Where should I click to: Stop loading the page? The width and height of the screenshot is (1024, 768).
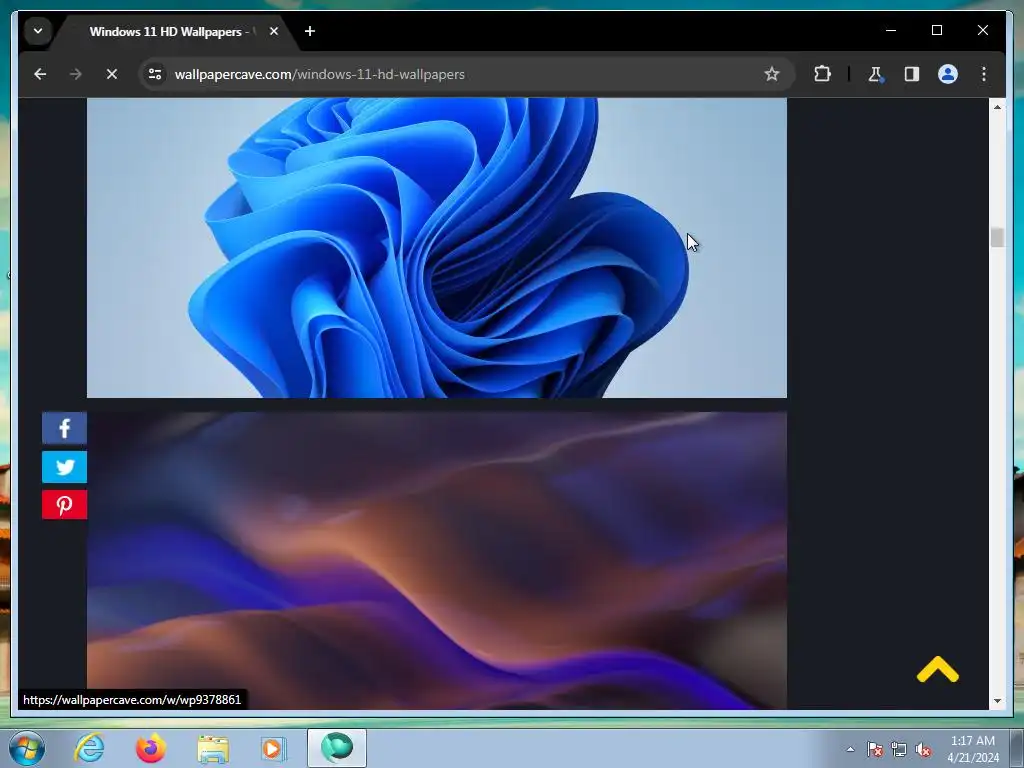(112, 74)
